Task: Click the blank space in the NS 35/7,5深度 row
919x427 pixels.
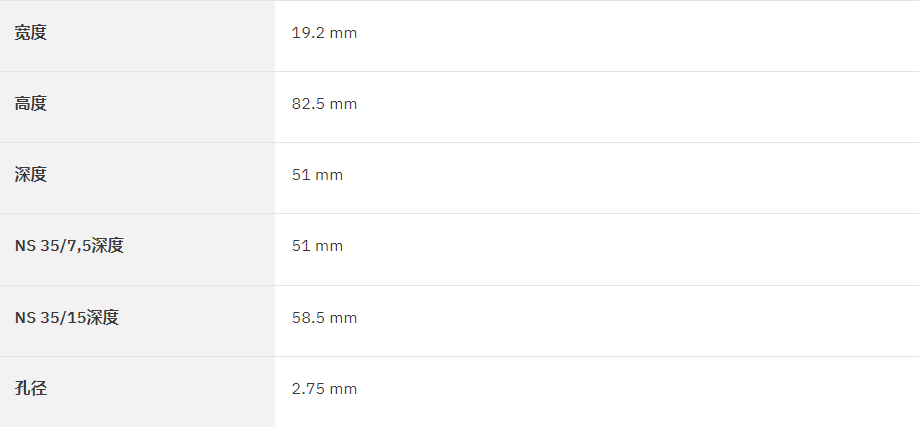Action: point(631,250)
